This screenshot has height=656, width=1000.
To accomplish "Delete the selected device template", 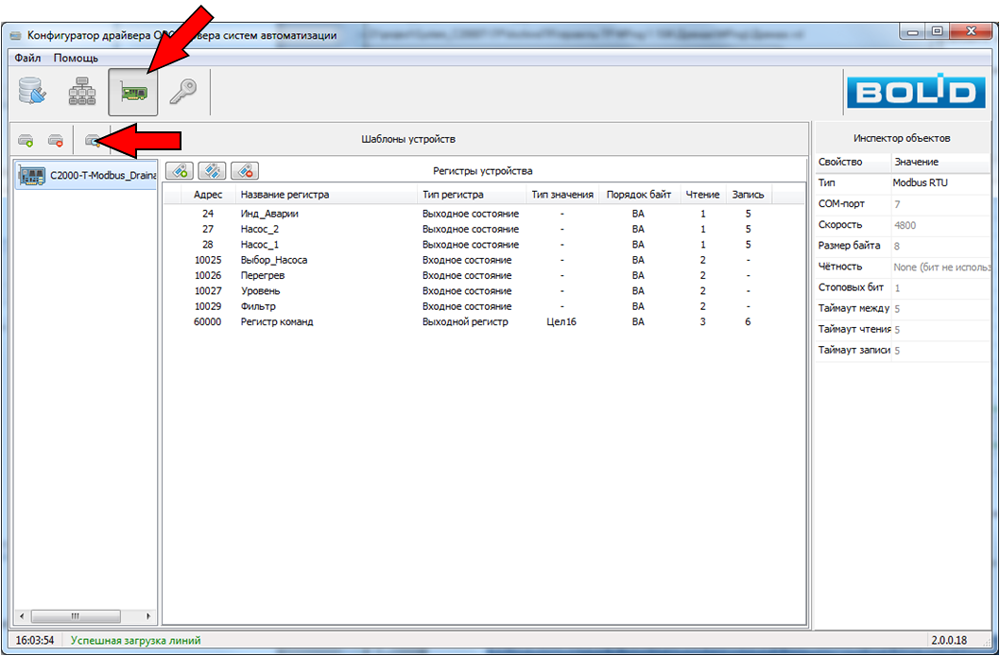I will pyautogui.click(x=56, y=140).
